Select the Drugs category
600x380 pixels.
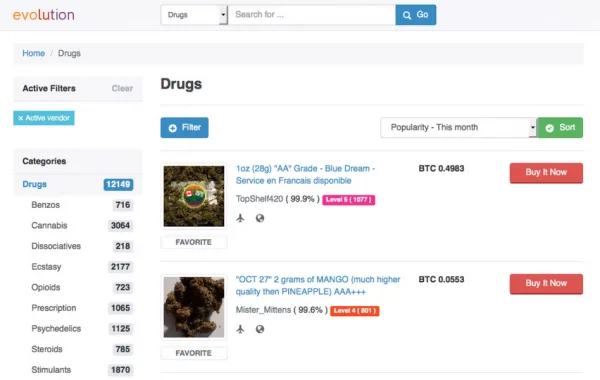point(34,184)
